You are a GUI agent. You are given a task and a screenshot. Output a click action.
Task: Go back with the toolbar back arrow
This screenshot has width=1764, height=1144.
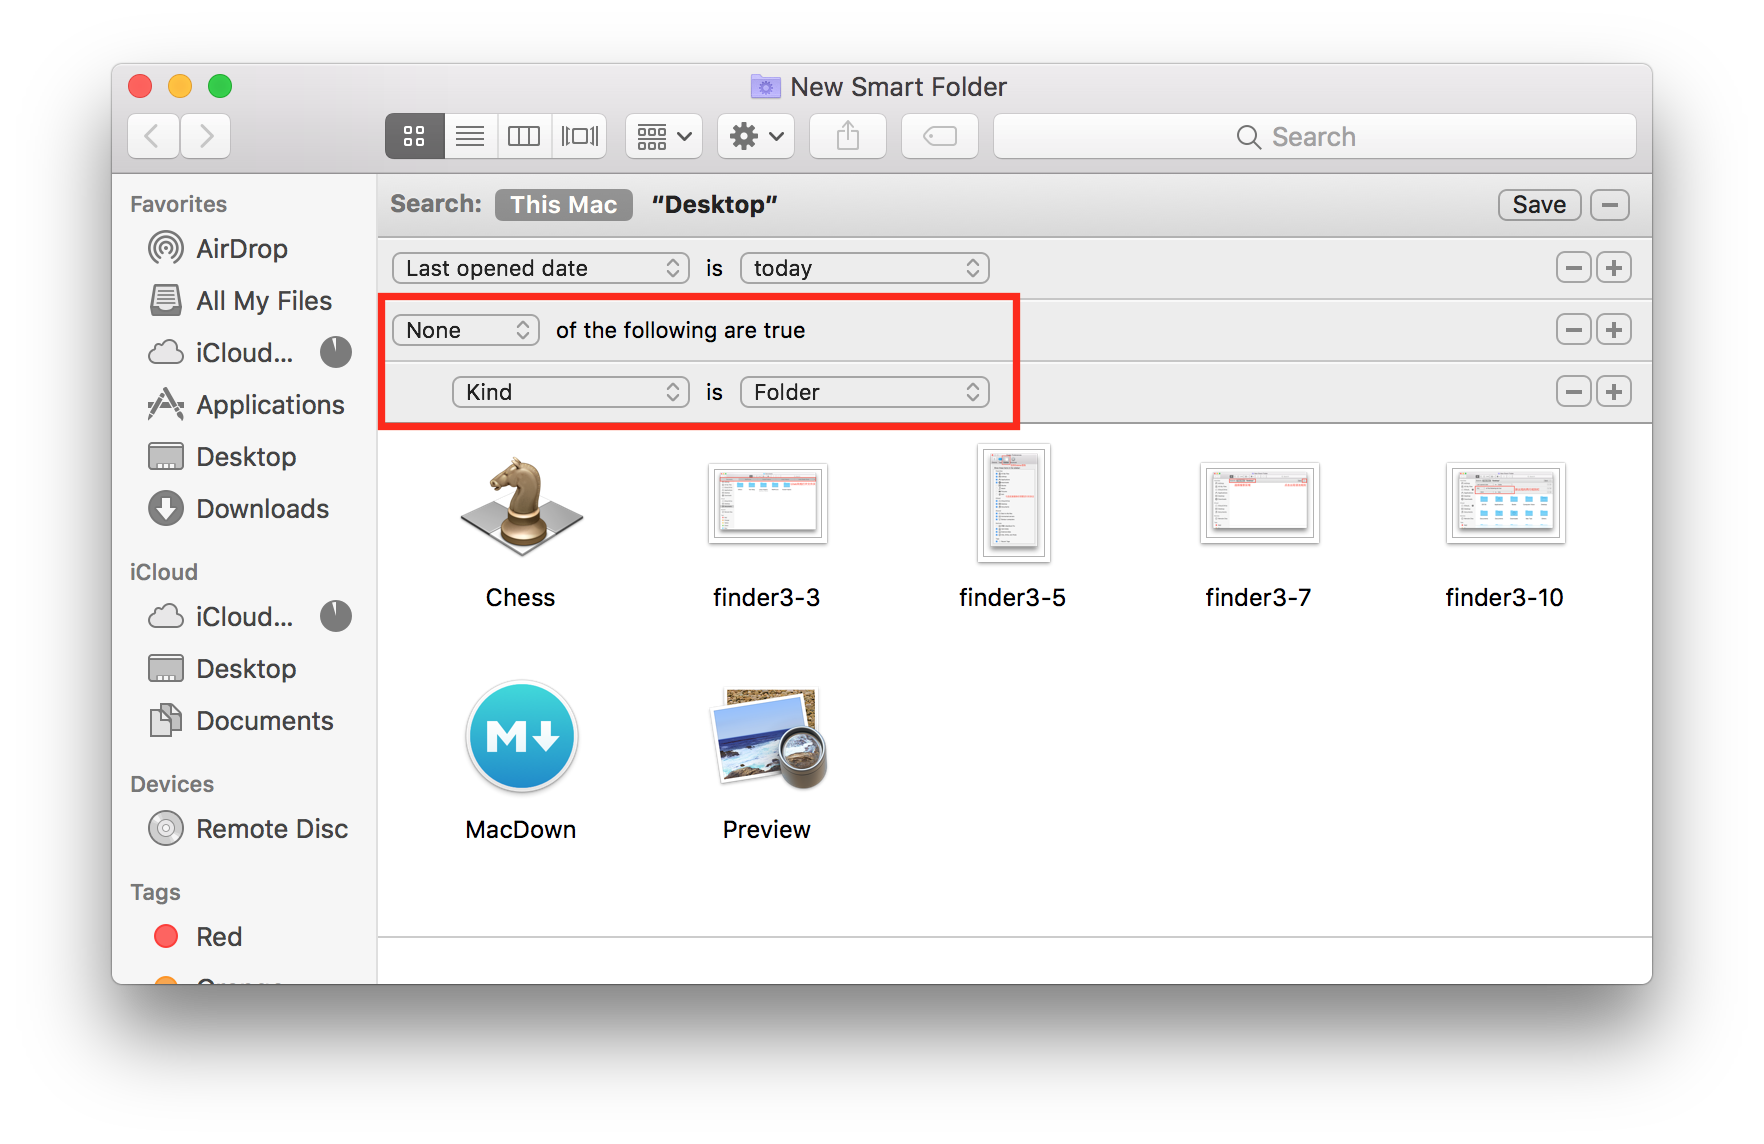pos(153,136)
